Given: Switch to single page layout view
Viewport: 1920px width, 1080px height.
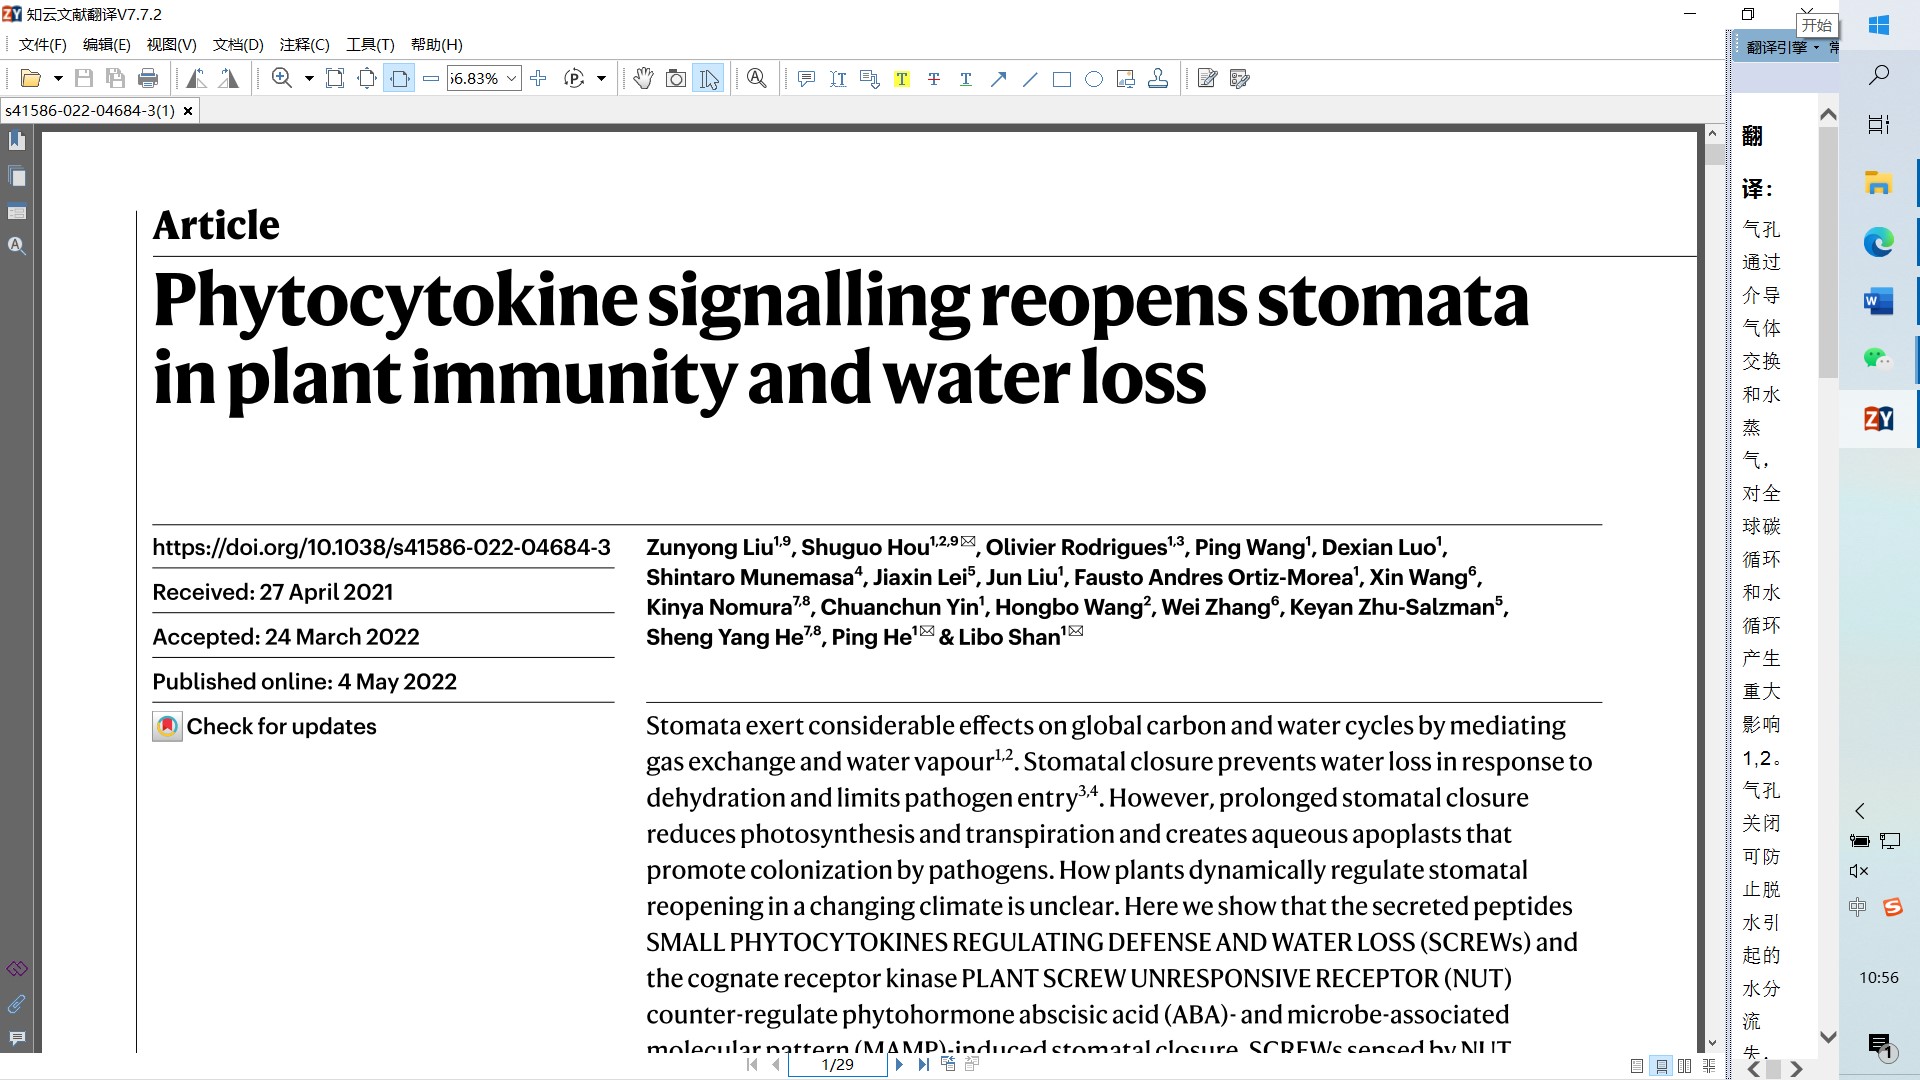Looking at the screenshot, I should [1637, 1066].
